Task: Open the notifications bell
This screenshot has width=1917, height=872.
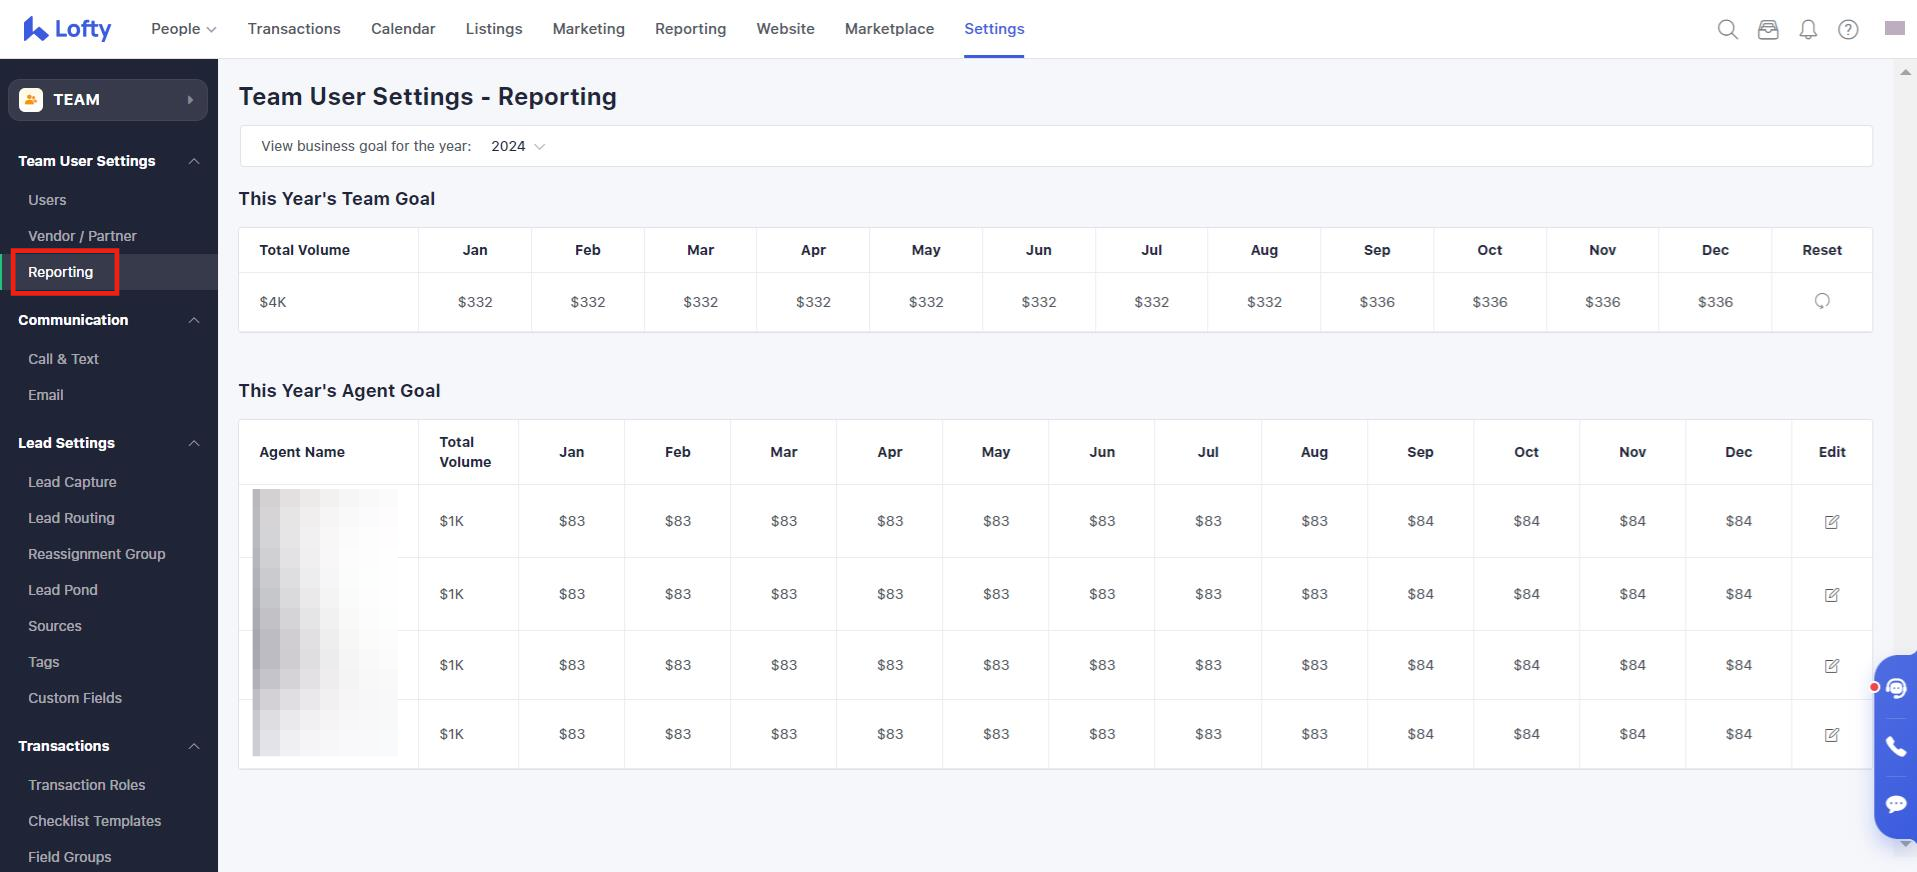Action: [1808, 29]
